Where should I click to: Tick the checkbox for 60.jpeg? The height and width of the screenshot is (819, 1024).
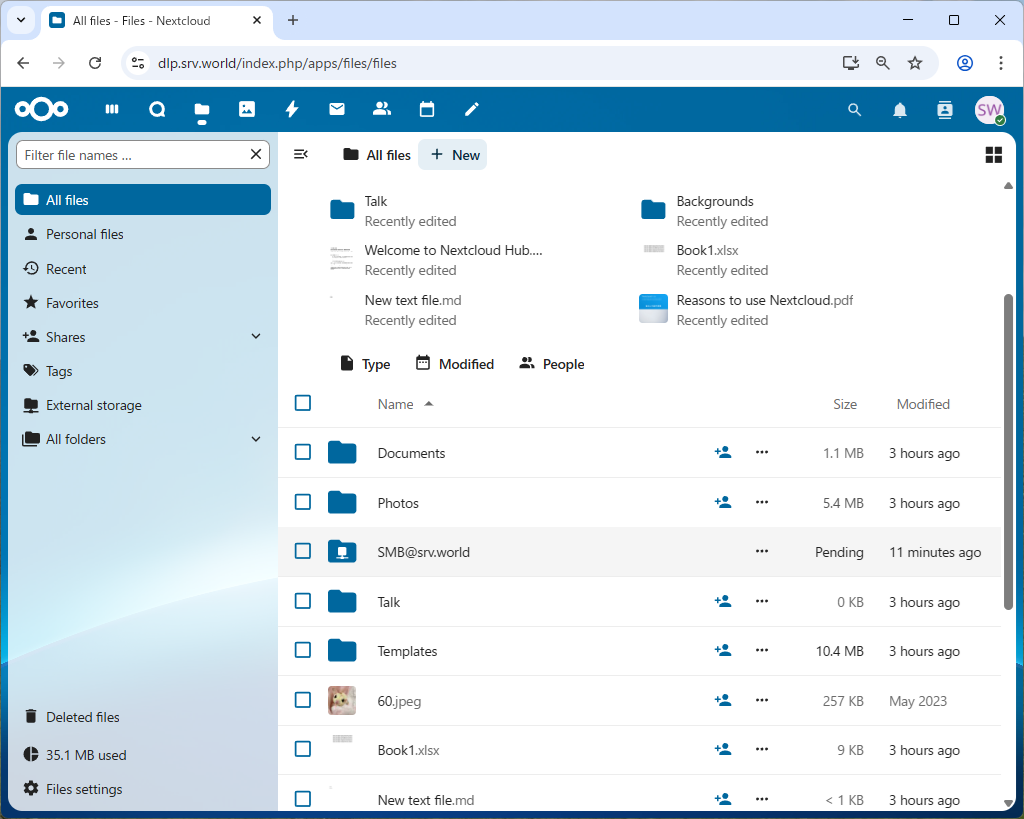(x=303, y=700)
